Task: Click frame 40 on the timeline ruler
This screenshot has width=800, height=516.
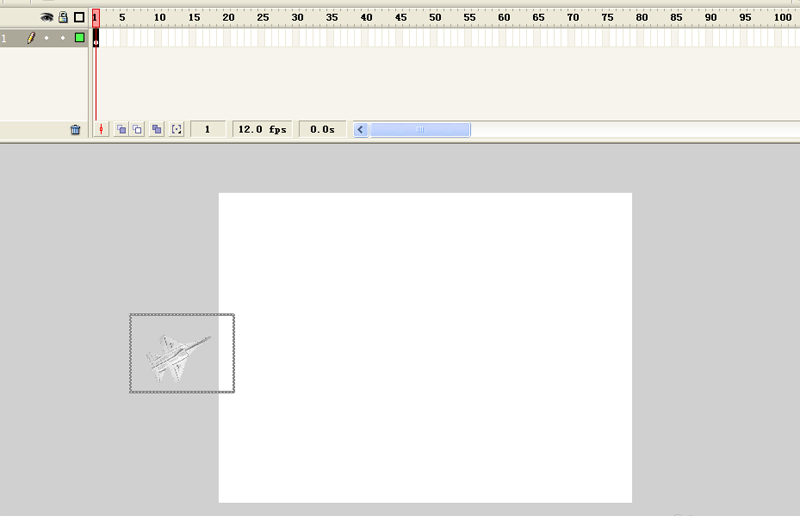Action: (x=366, y=17)
